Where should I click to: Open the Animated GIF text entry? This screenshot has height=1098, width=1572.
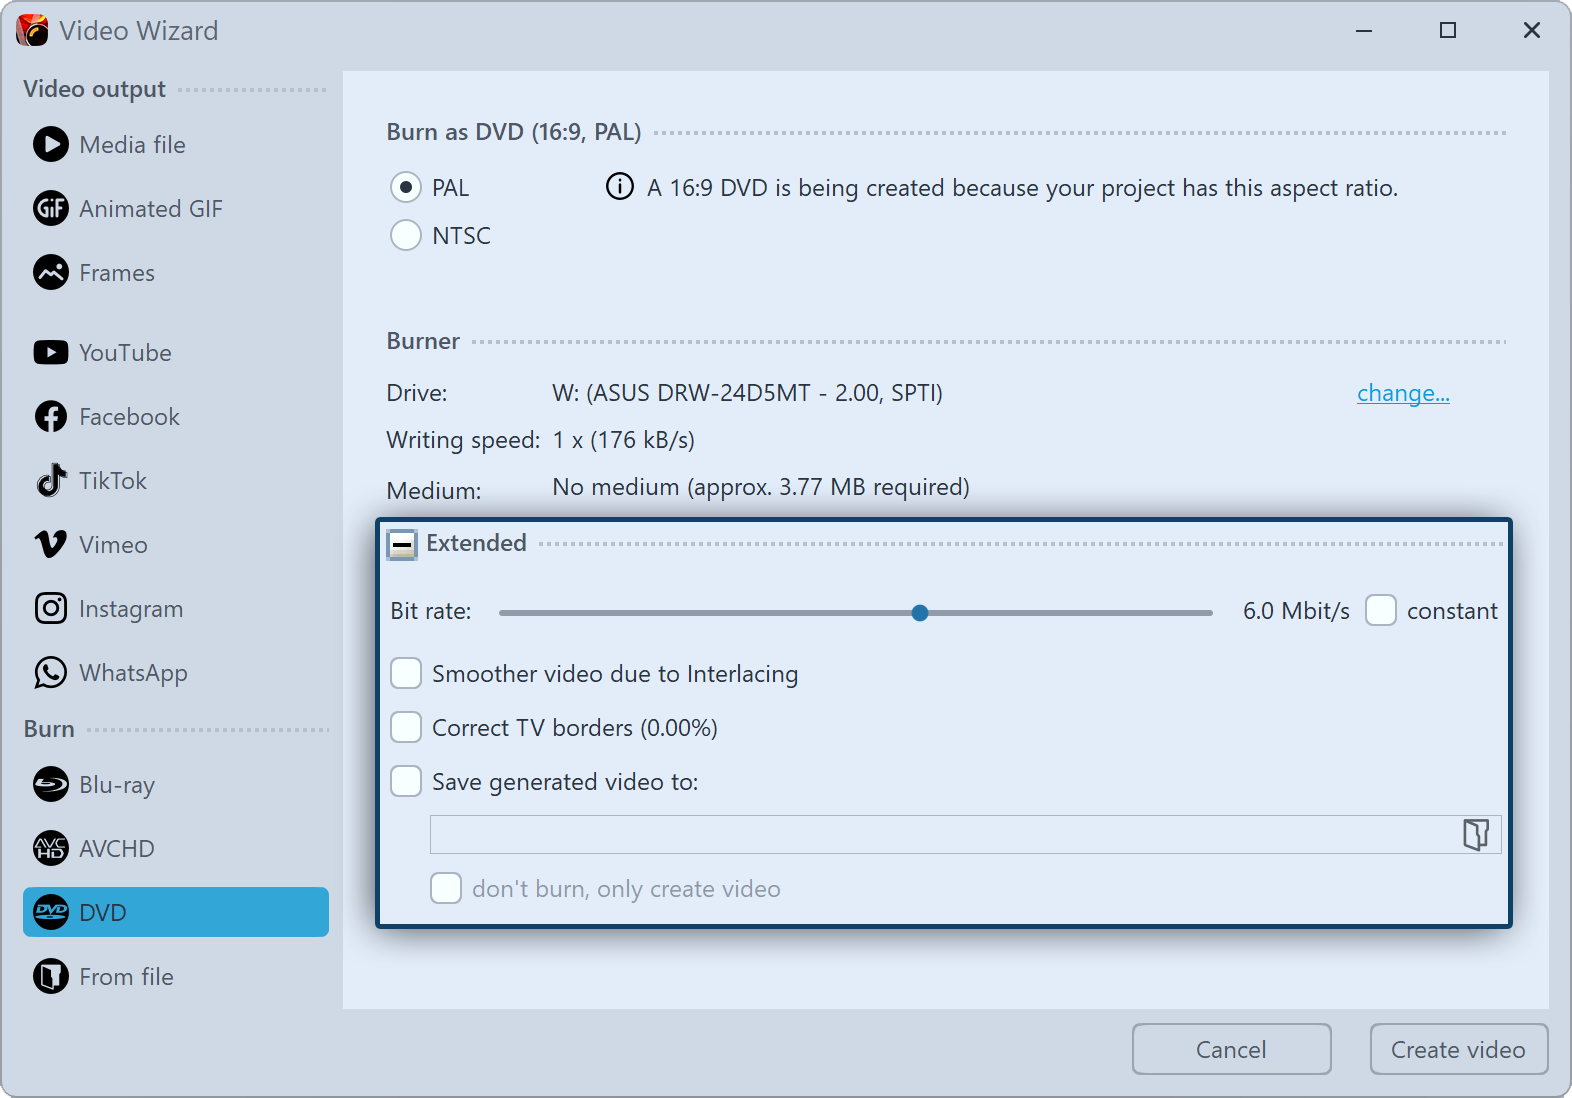tap(151, 209)
